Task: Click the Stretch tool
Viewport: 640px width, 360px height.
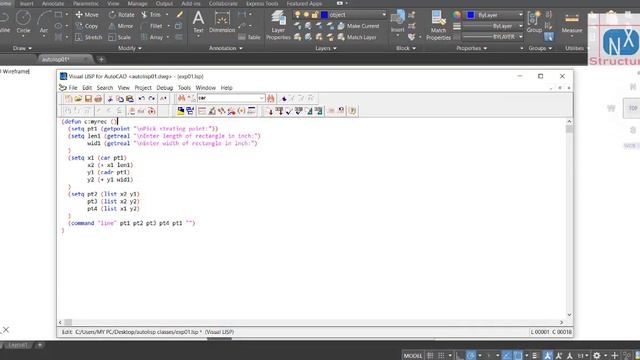Action: pyautogui.click(x=89, y=37)
